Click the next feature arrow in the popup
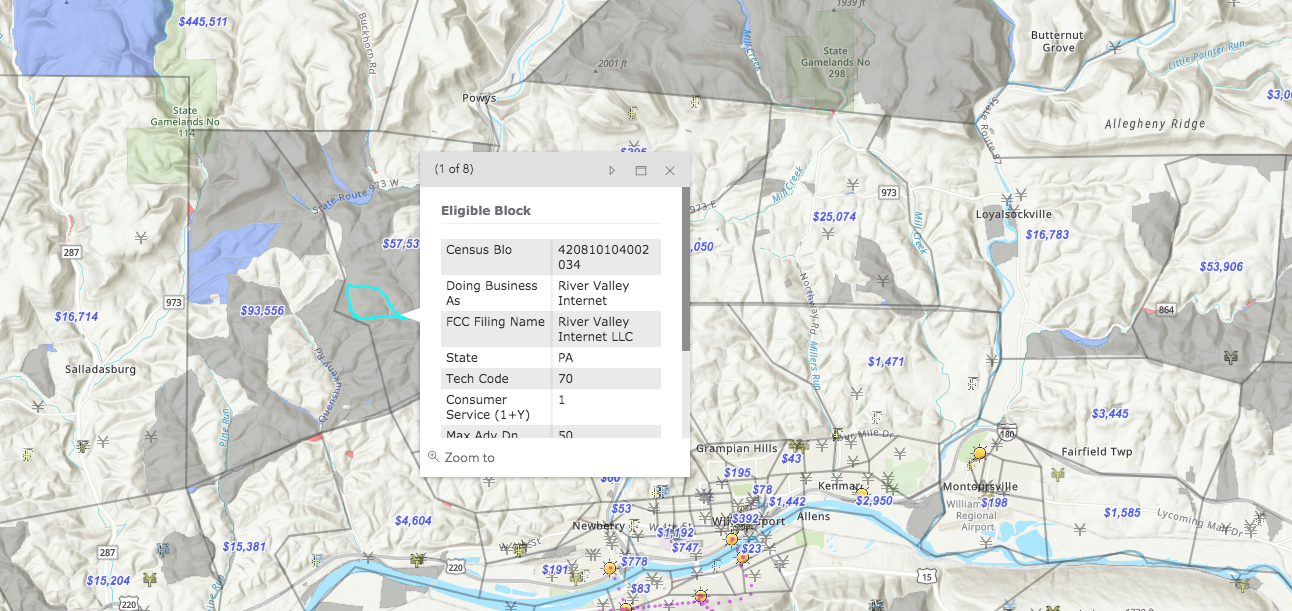 click(612, 170)
